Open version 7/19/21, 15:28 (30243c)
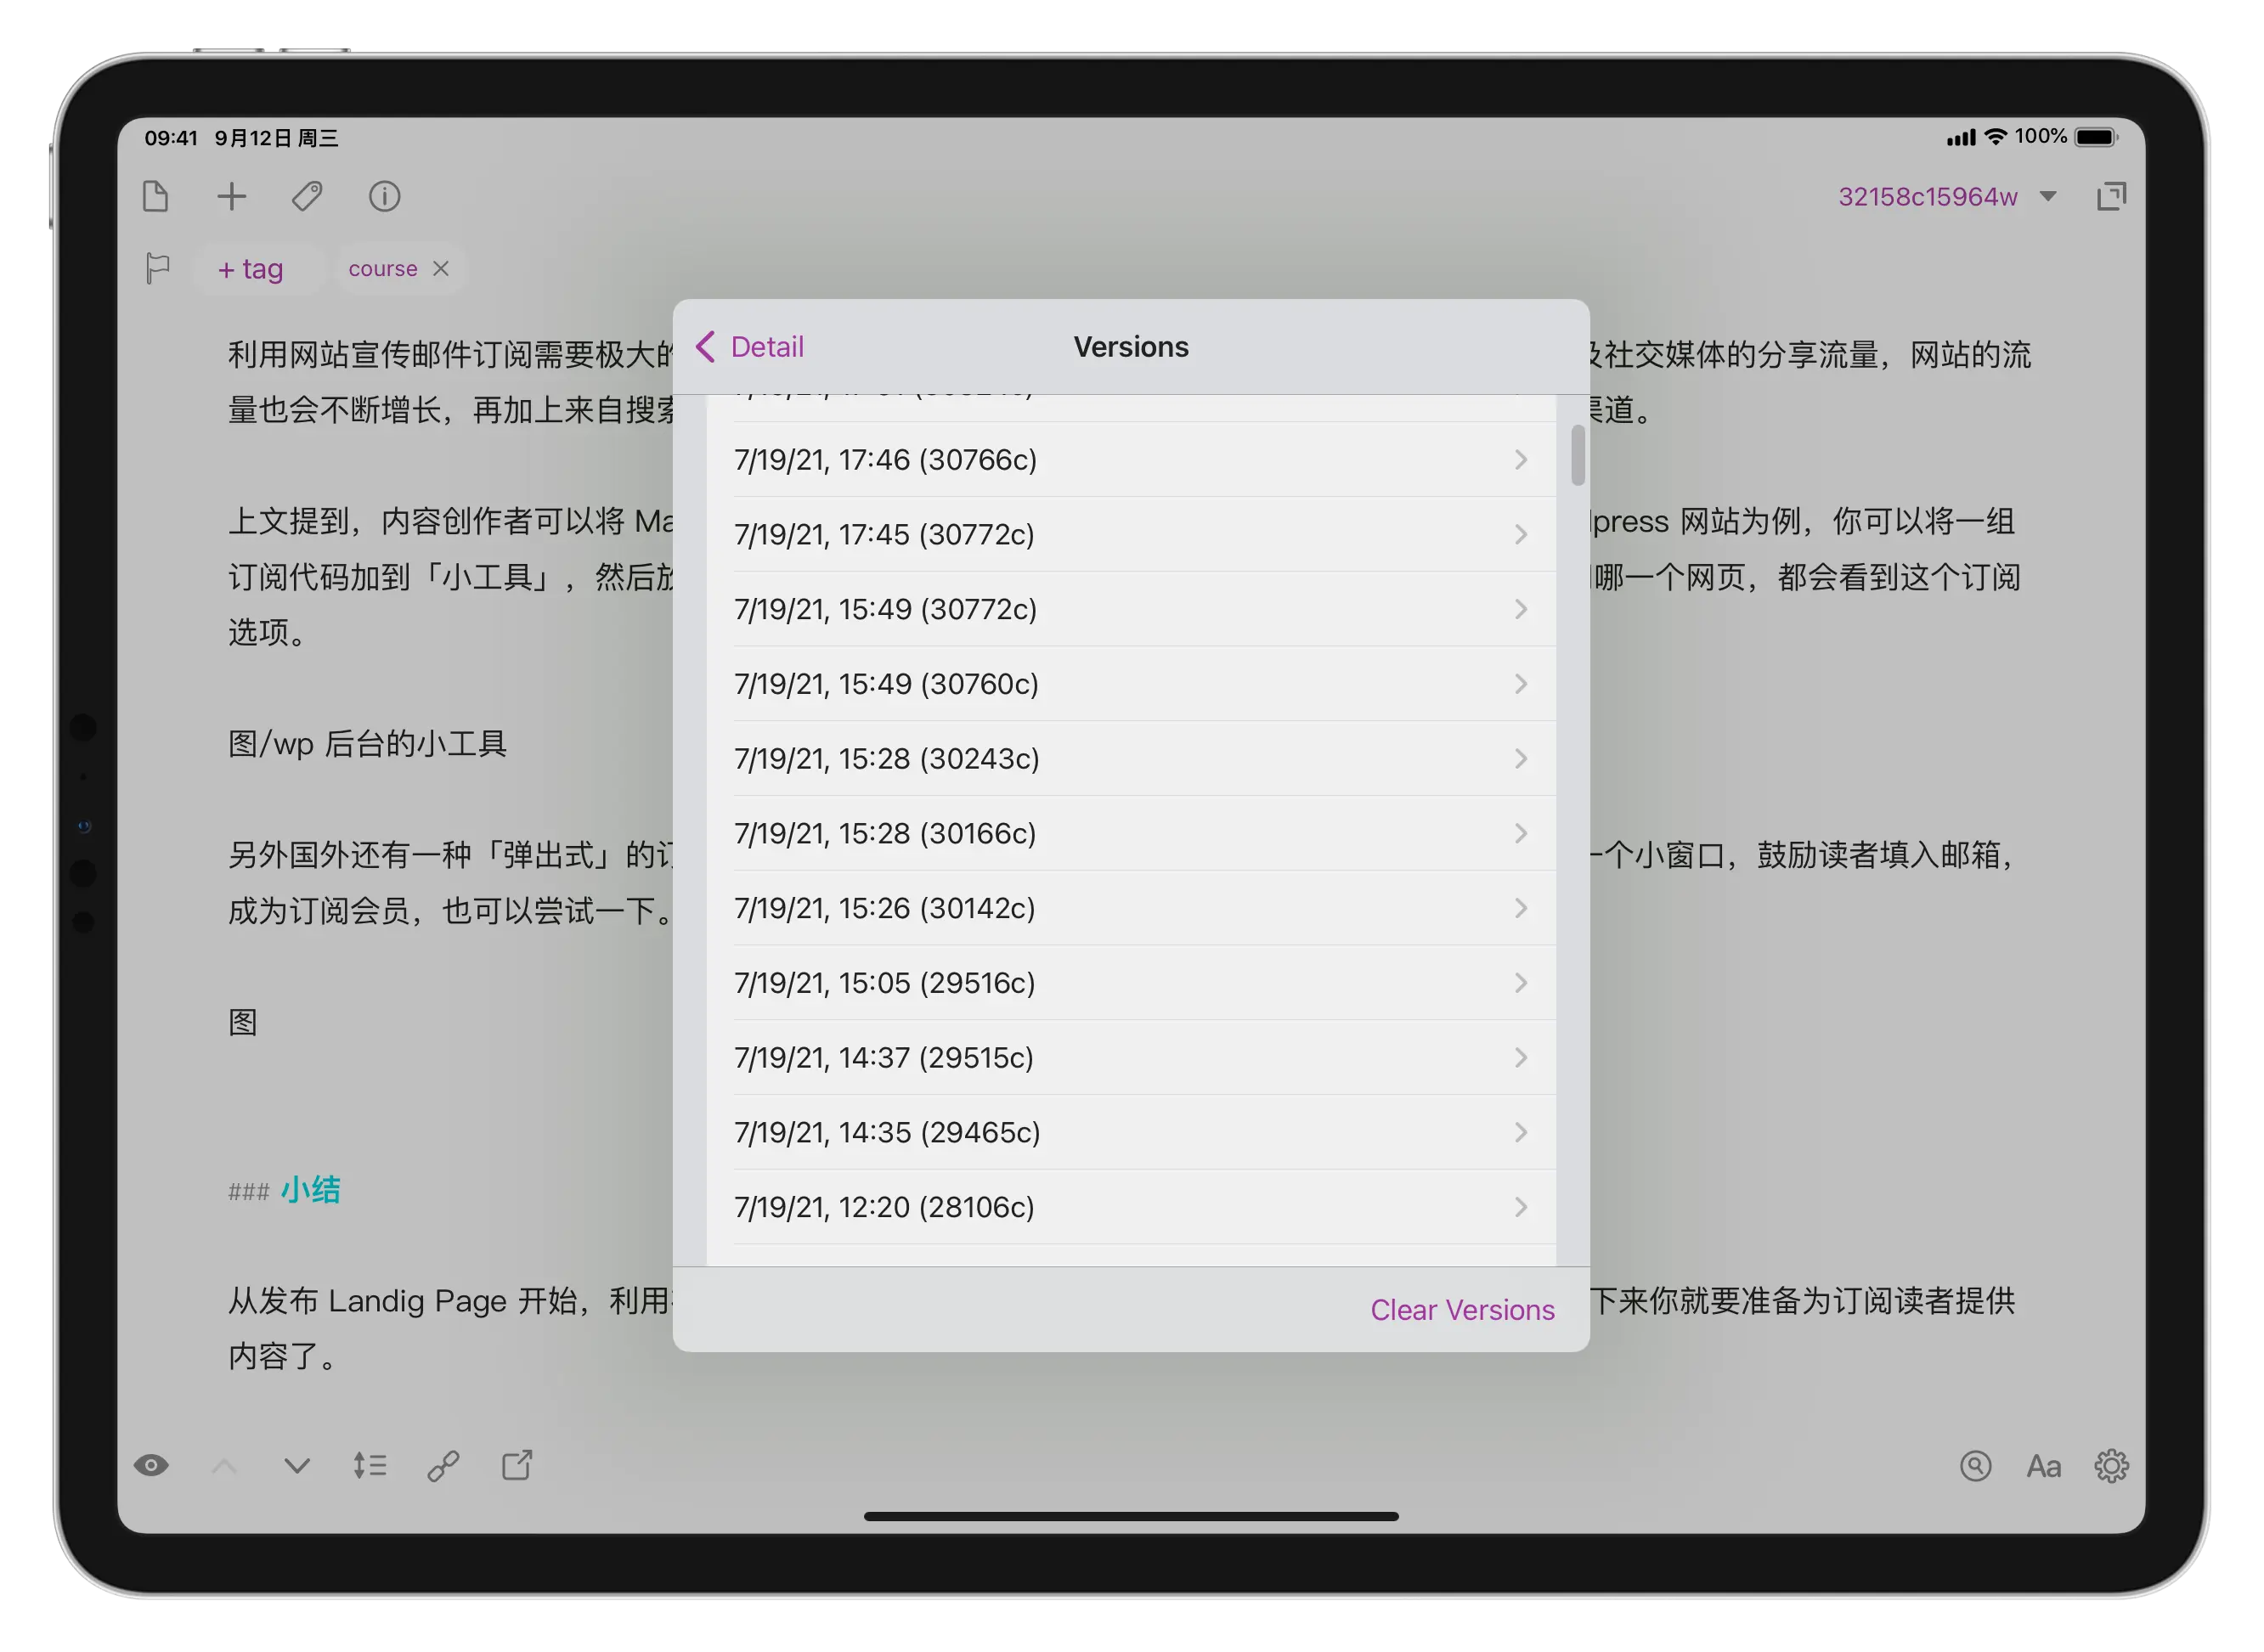 click(1131, 758)
